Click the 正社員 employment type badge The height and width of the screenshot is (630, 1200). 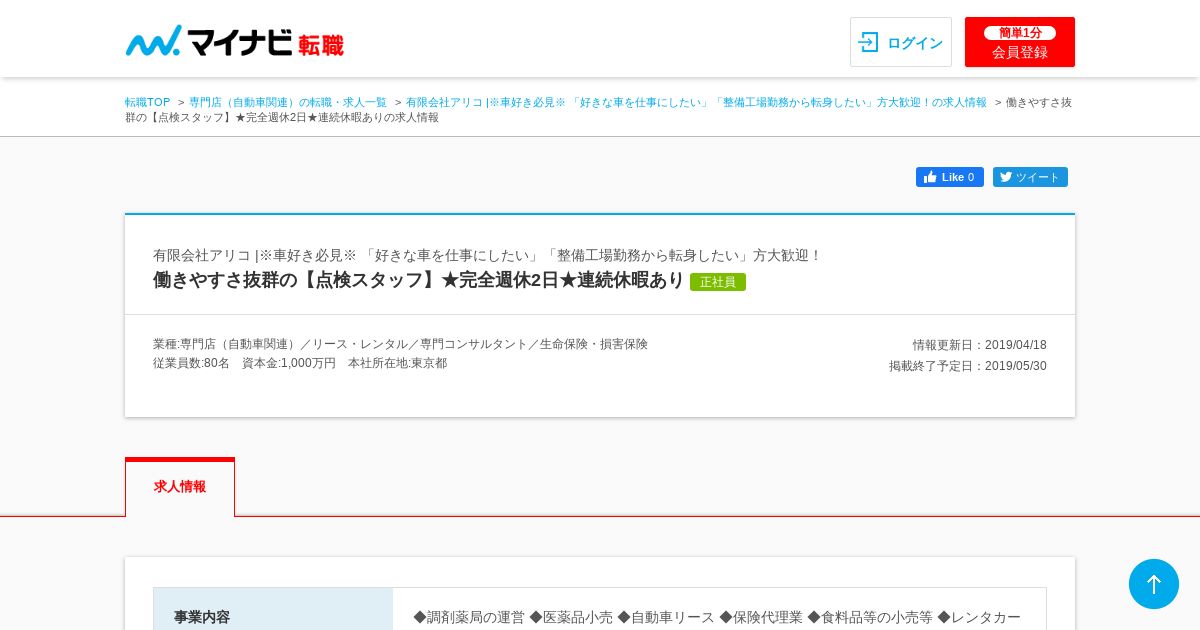tap(718, 282)
